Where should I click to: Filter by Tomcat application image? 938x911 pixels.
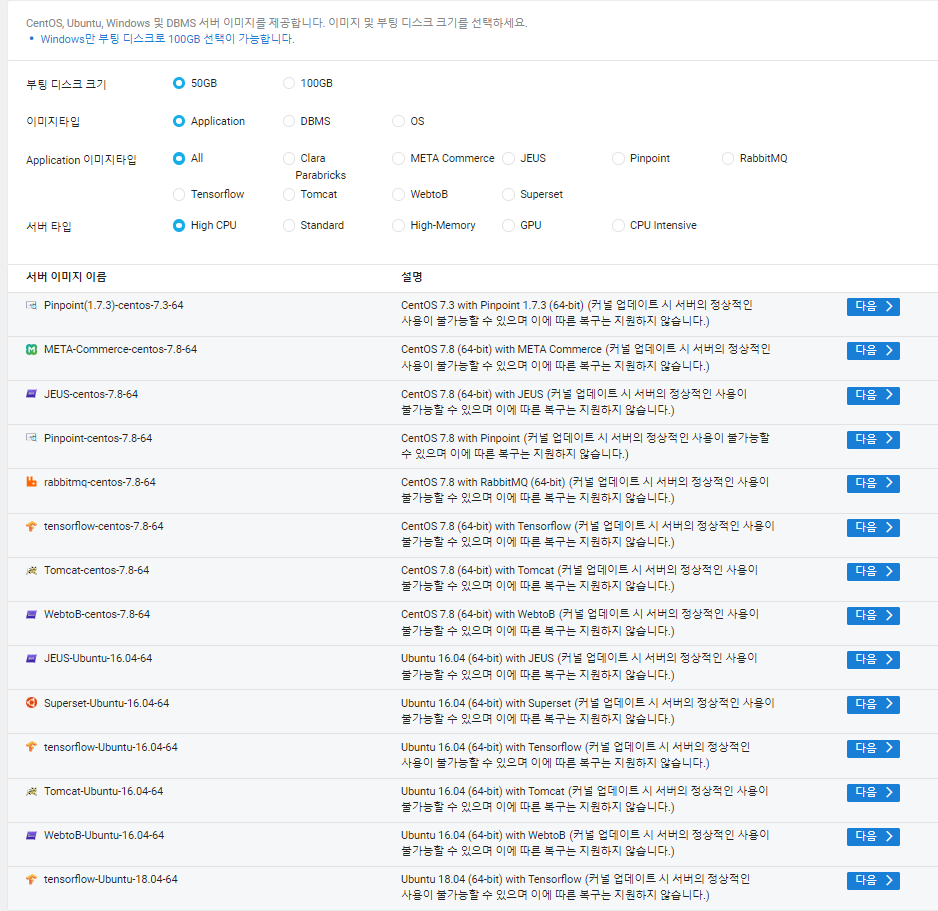tap(289, 194)
